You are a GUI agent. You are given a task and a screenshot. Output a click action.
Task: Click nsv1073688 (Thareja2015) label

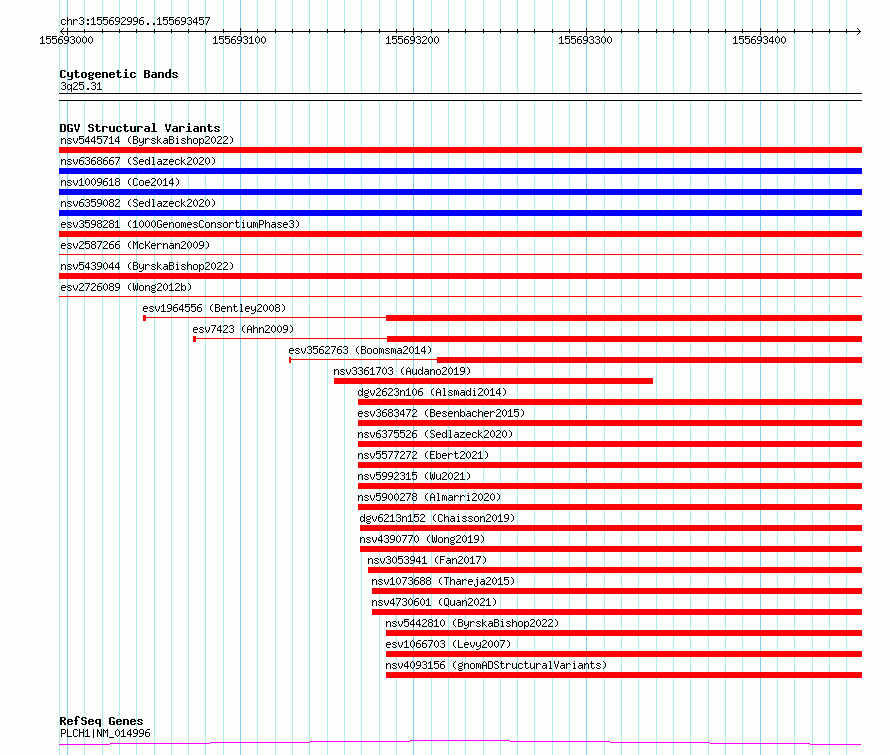[443, 581]
